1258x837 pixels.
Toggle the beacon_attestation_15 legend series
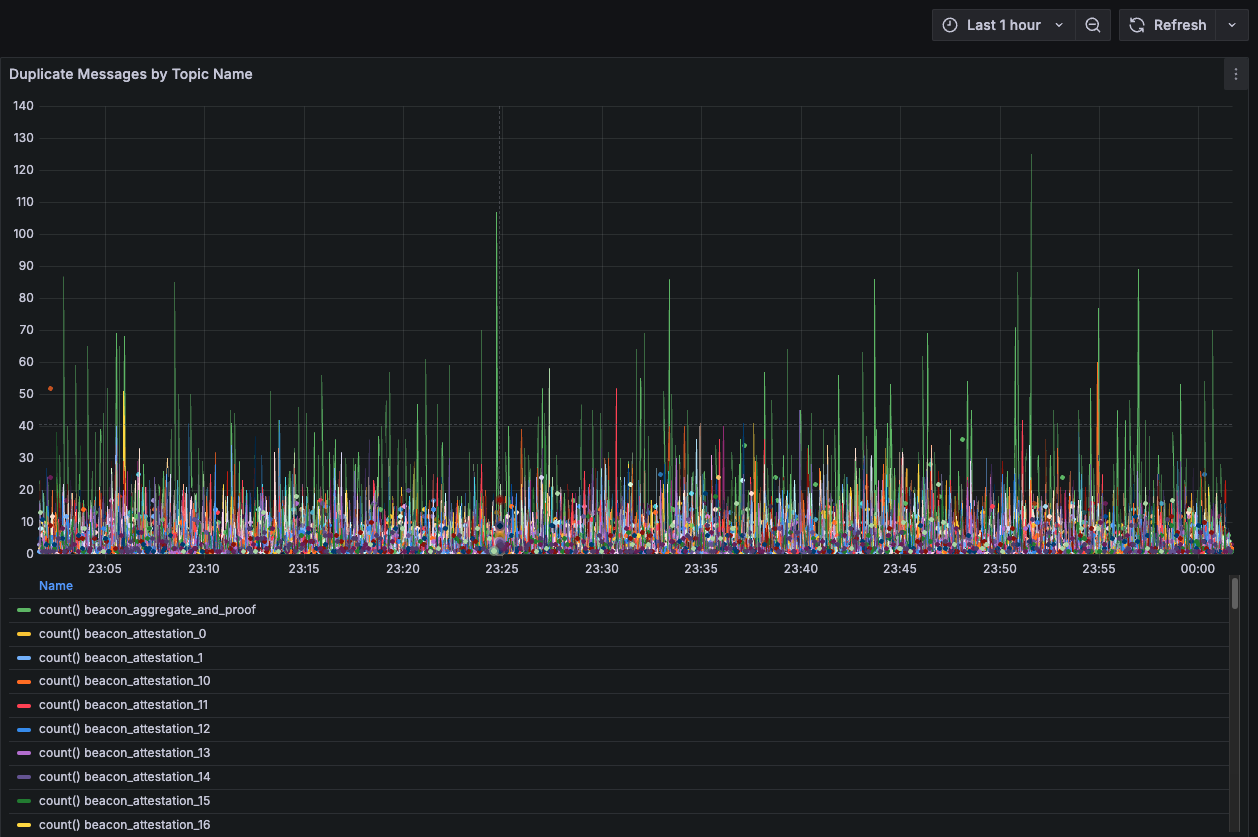coord(125,801)
